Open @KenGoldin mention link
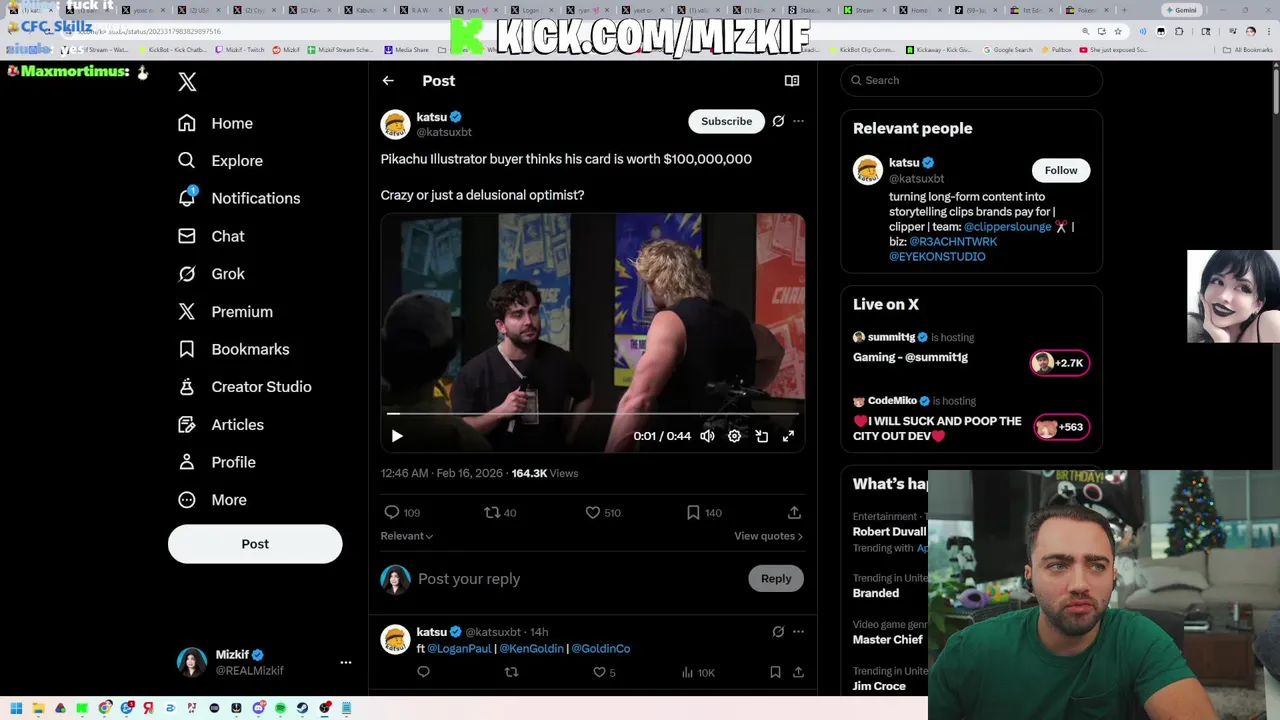This screenshot has width=1280, height=720. (x=531, y=648)
